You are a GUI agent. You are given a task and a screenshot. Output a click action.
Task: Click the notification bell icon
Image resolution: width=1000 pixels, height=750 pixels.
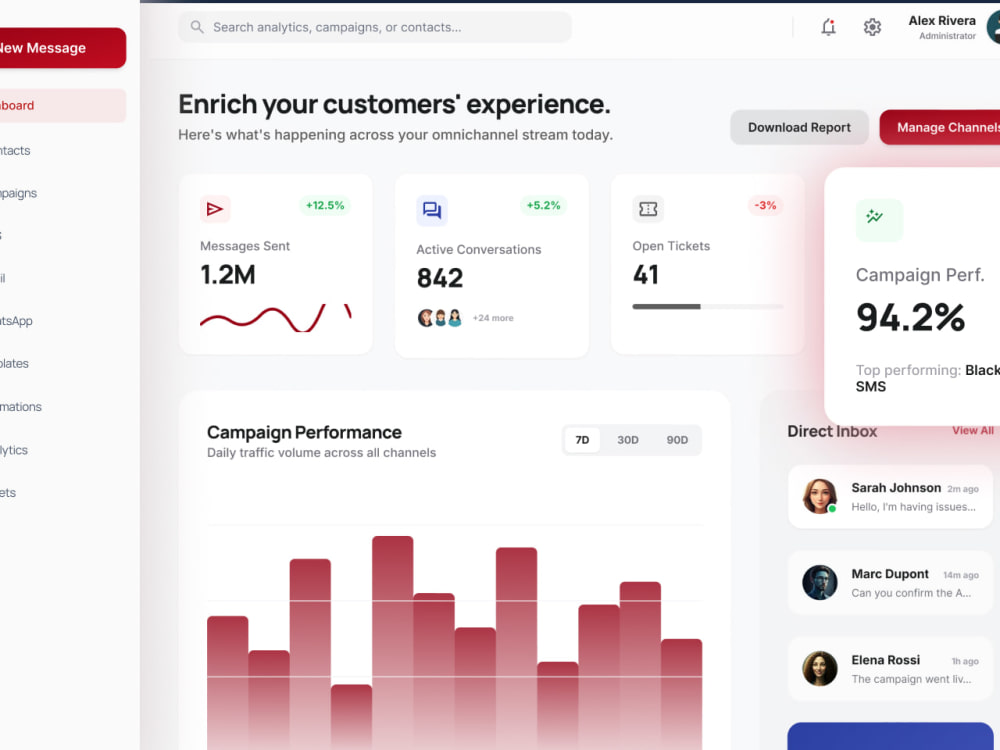point(828,27)
